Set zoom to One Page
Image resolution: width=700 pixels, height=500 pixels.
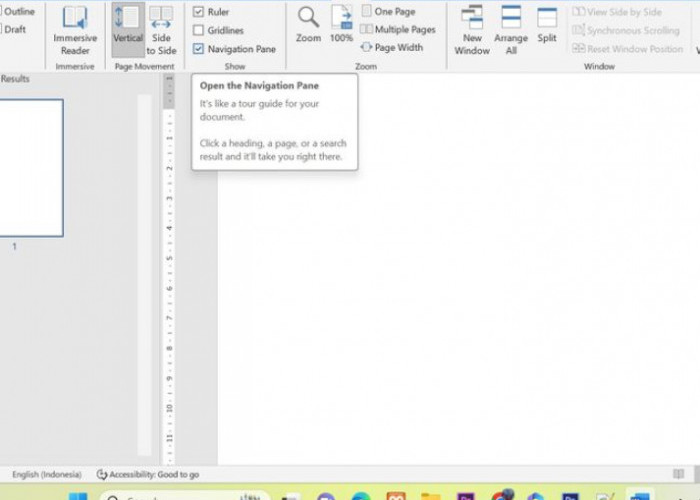(x=388, y=12)
